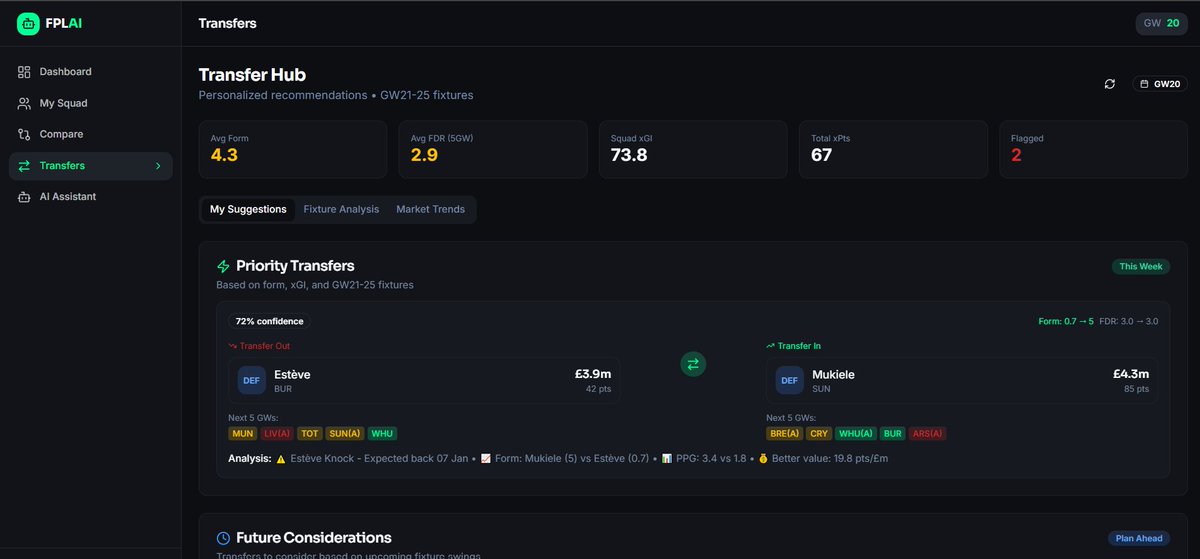Click the refresh icon near GW20
This screenshot has width=1200, height=559.
point(1109,84)
